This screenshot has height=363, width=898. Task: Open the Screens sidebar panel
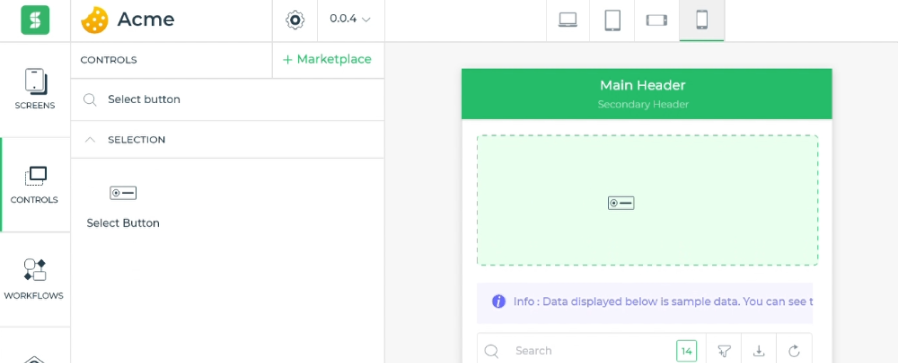click(x=35, y=89)
